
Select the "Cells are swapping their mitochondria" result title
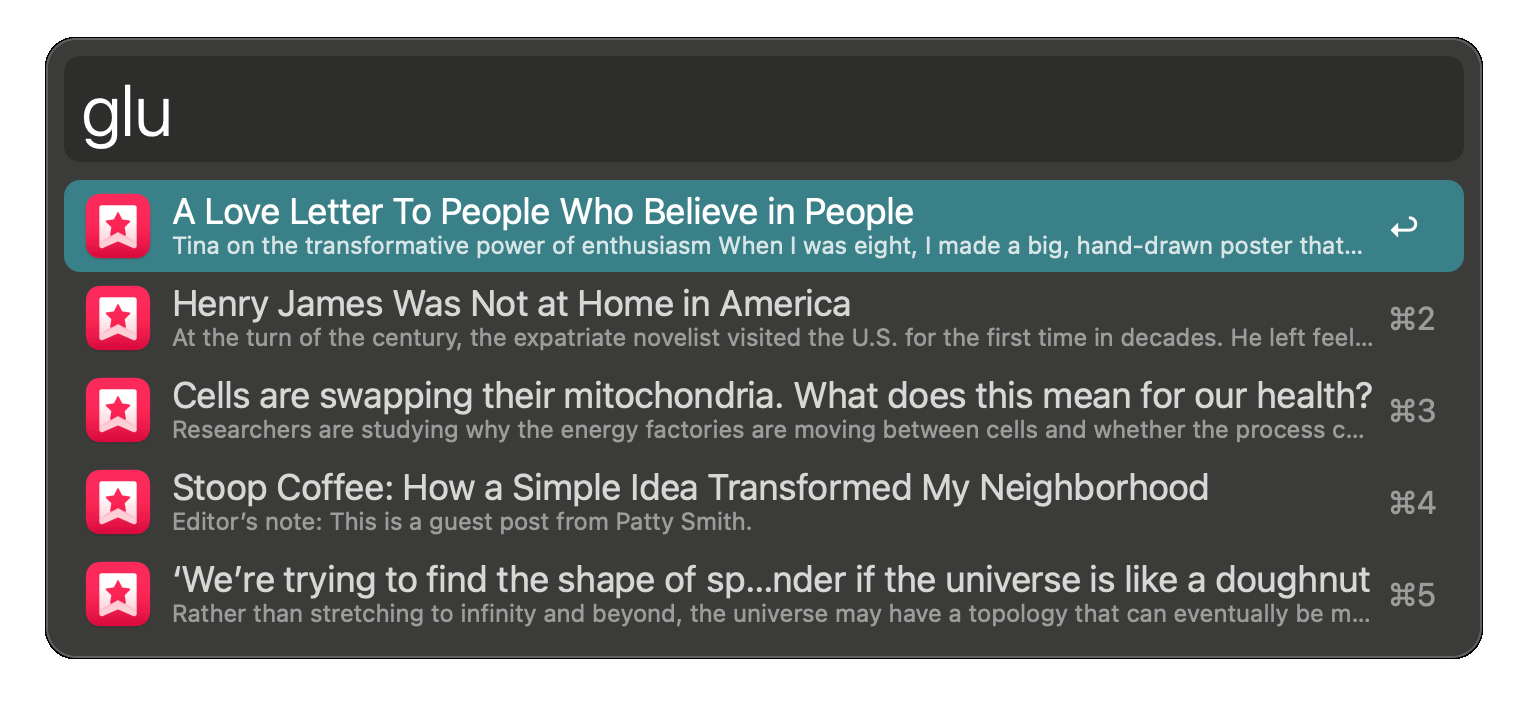tap(771, 396)
